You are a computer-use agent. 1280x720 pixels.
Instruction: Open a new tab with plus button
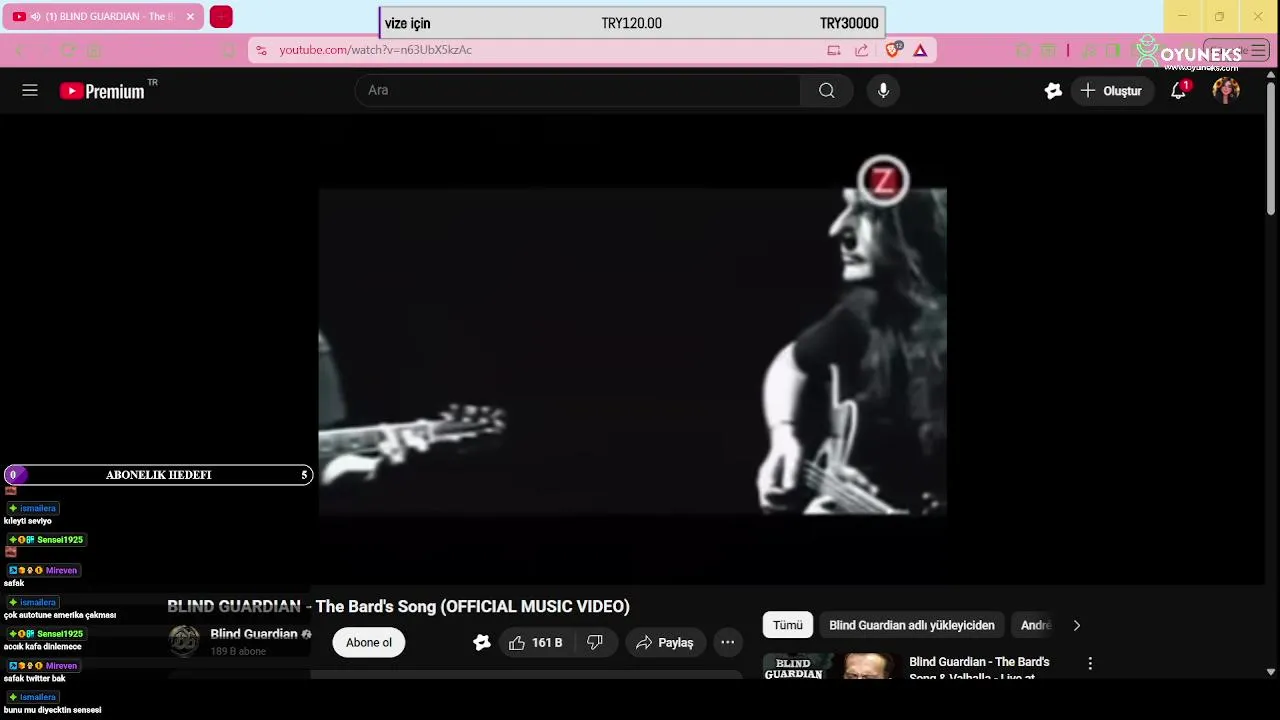tap(221, 17)
